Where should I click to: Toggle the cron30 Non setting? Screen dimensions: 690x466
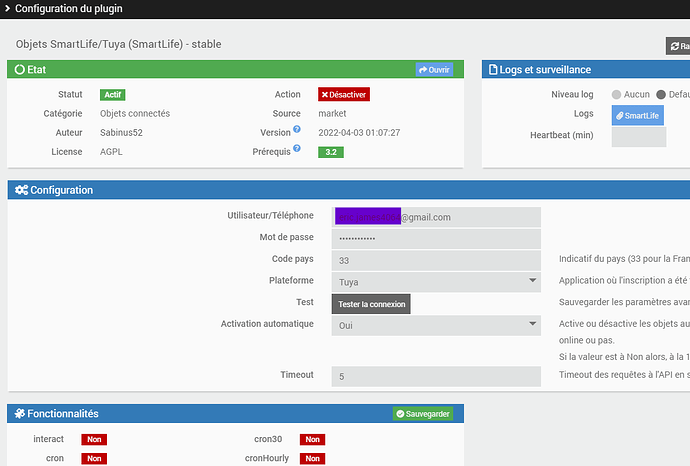coord(312,439)
